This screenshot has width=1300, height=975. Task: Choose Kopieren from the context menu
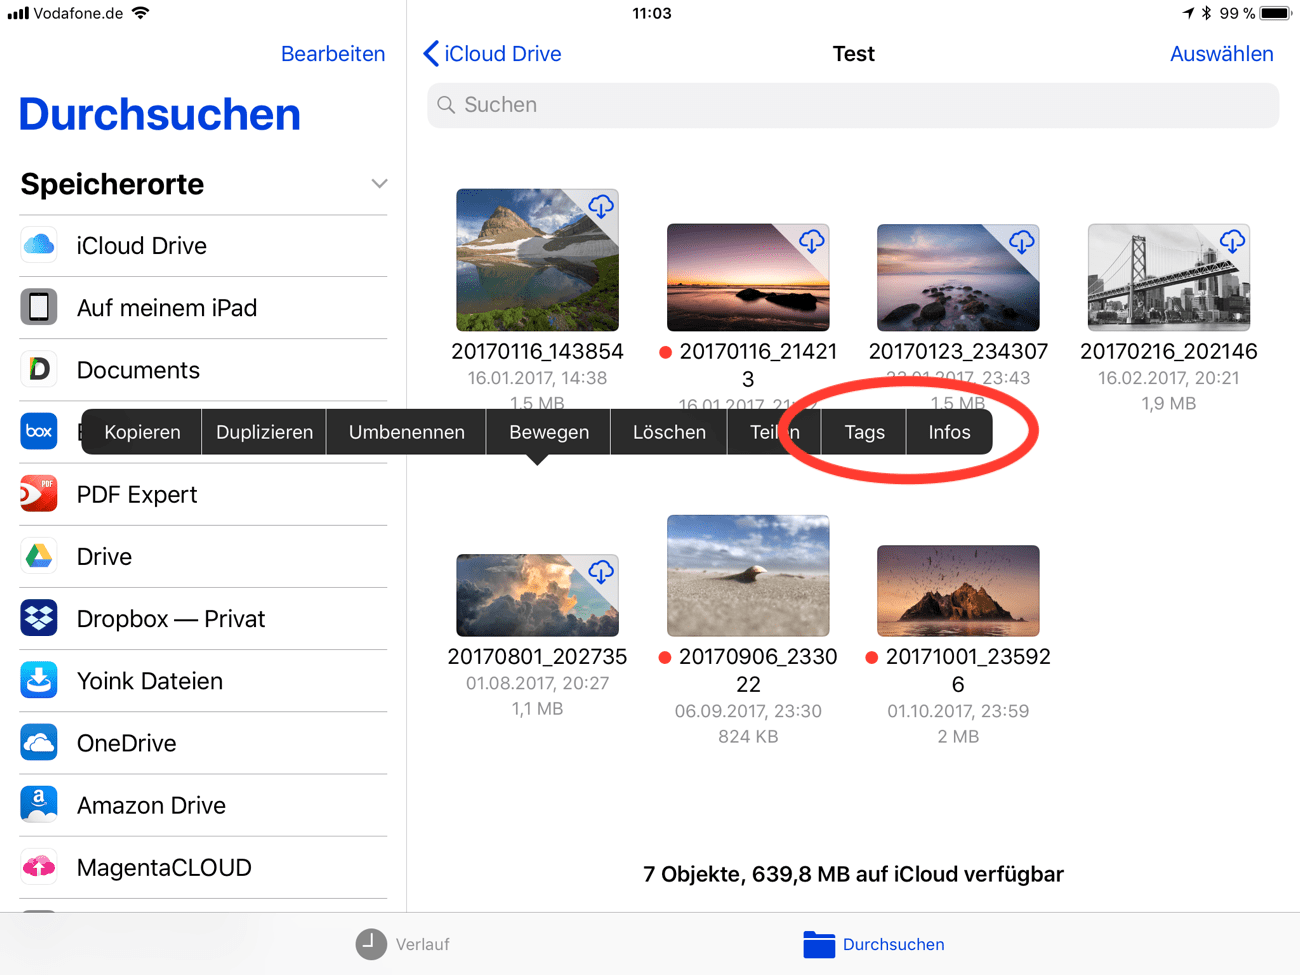142,432
